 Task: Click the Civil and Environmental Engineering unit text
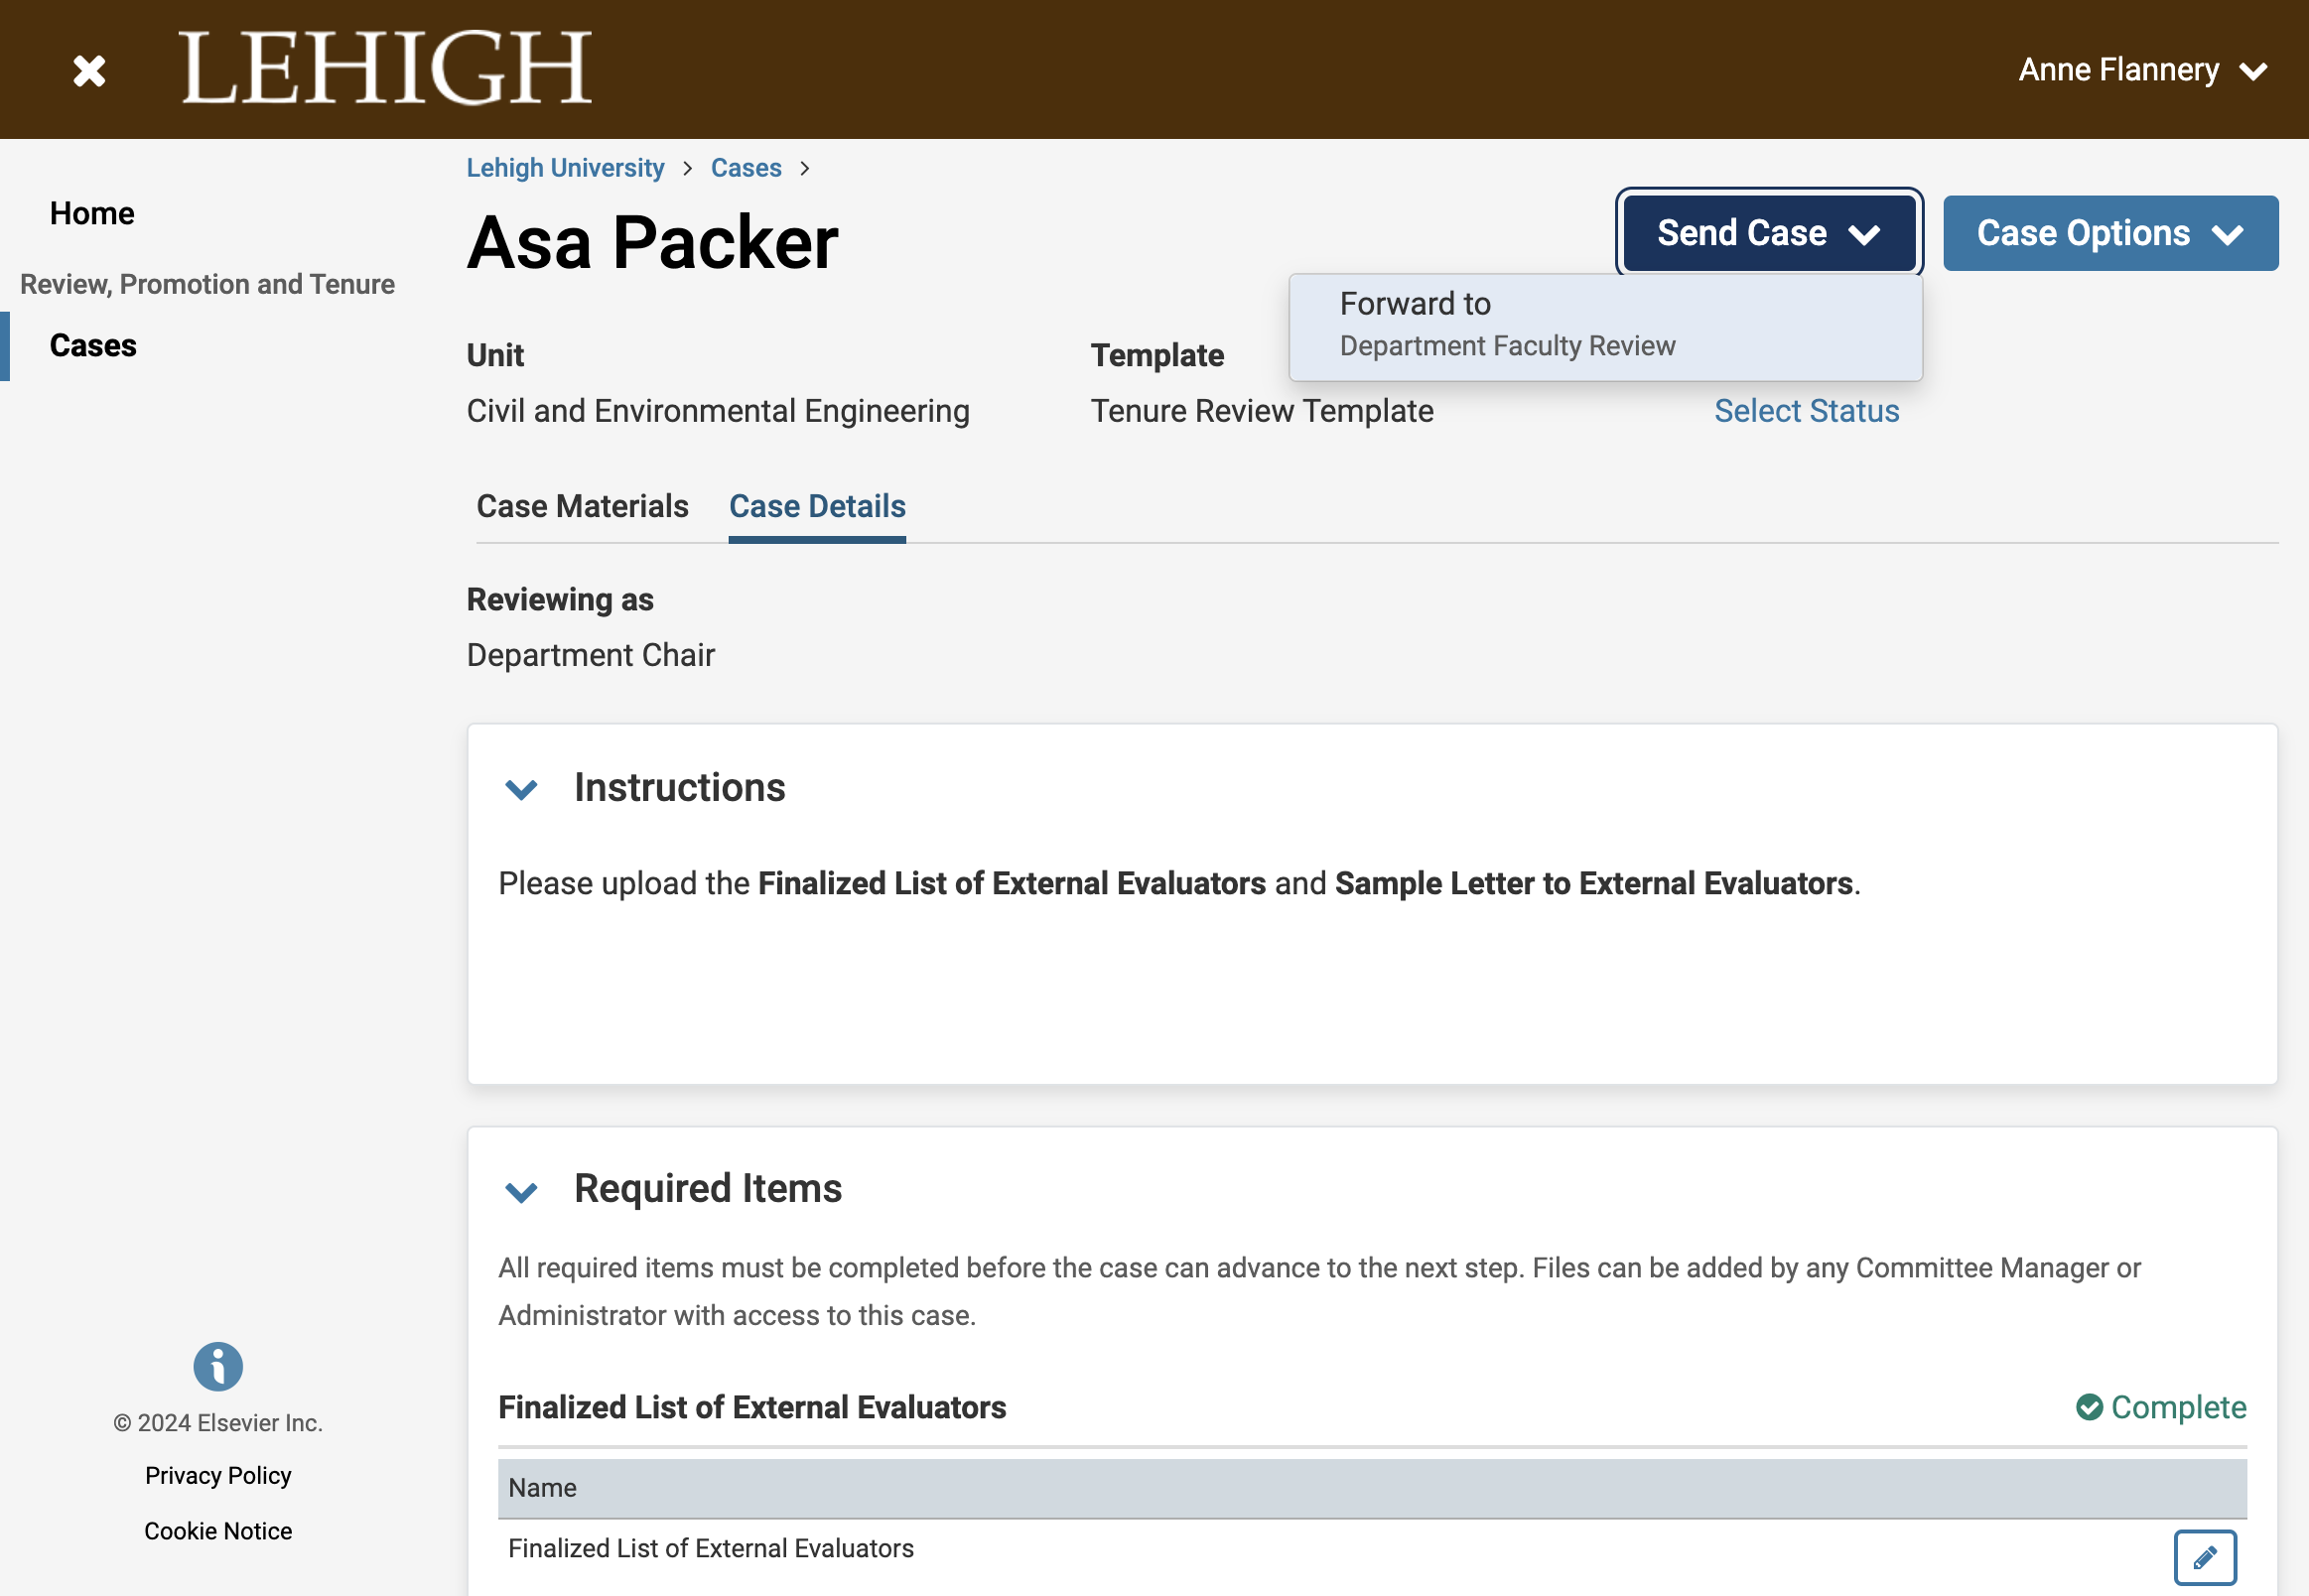click(x=718, y=411)
